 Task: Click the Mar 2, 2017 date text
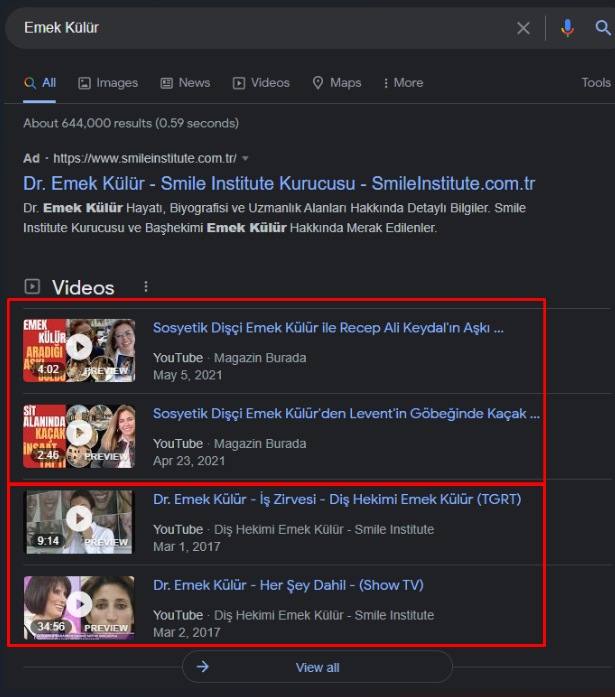click(187, 633)
